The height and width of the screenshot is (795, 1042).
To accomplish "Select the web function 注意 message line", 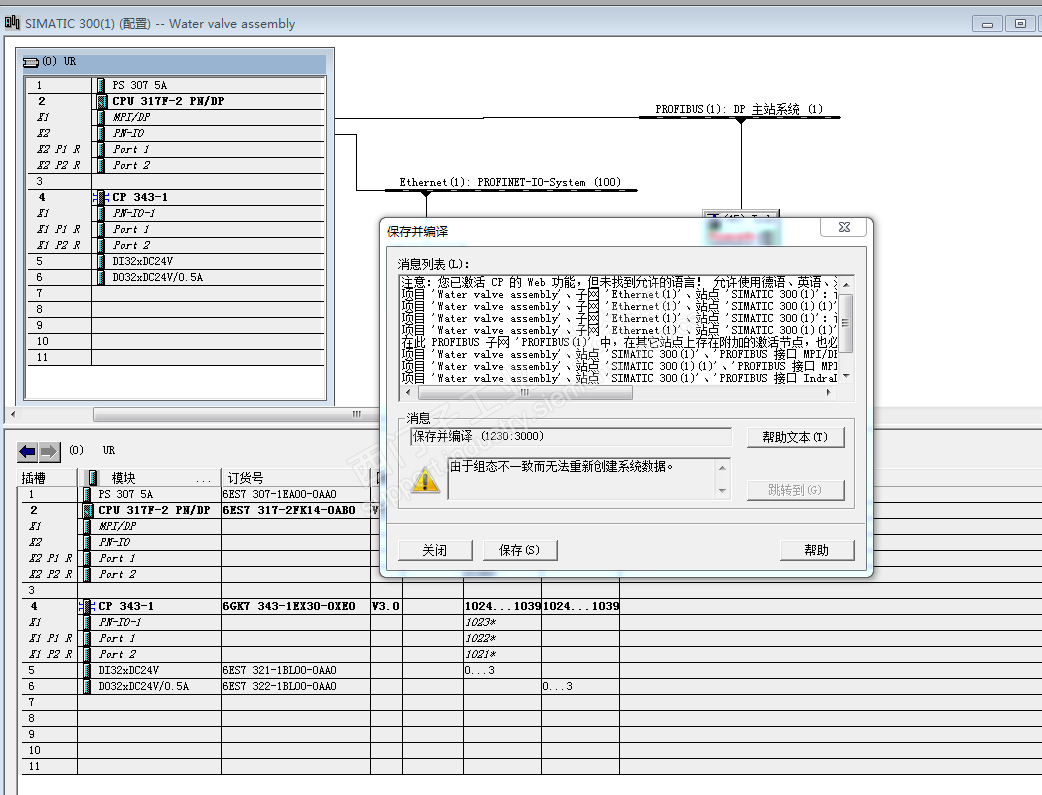I will click(619, 283).
